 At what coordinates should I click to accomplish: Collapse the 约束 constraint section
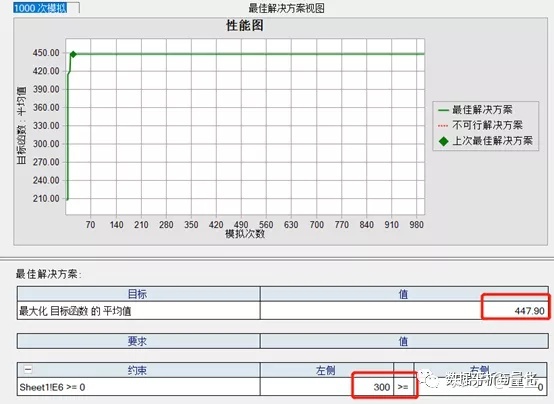(x=28, y=370)
